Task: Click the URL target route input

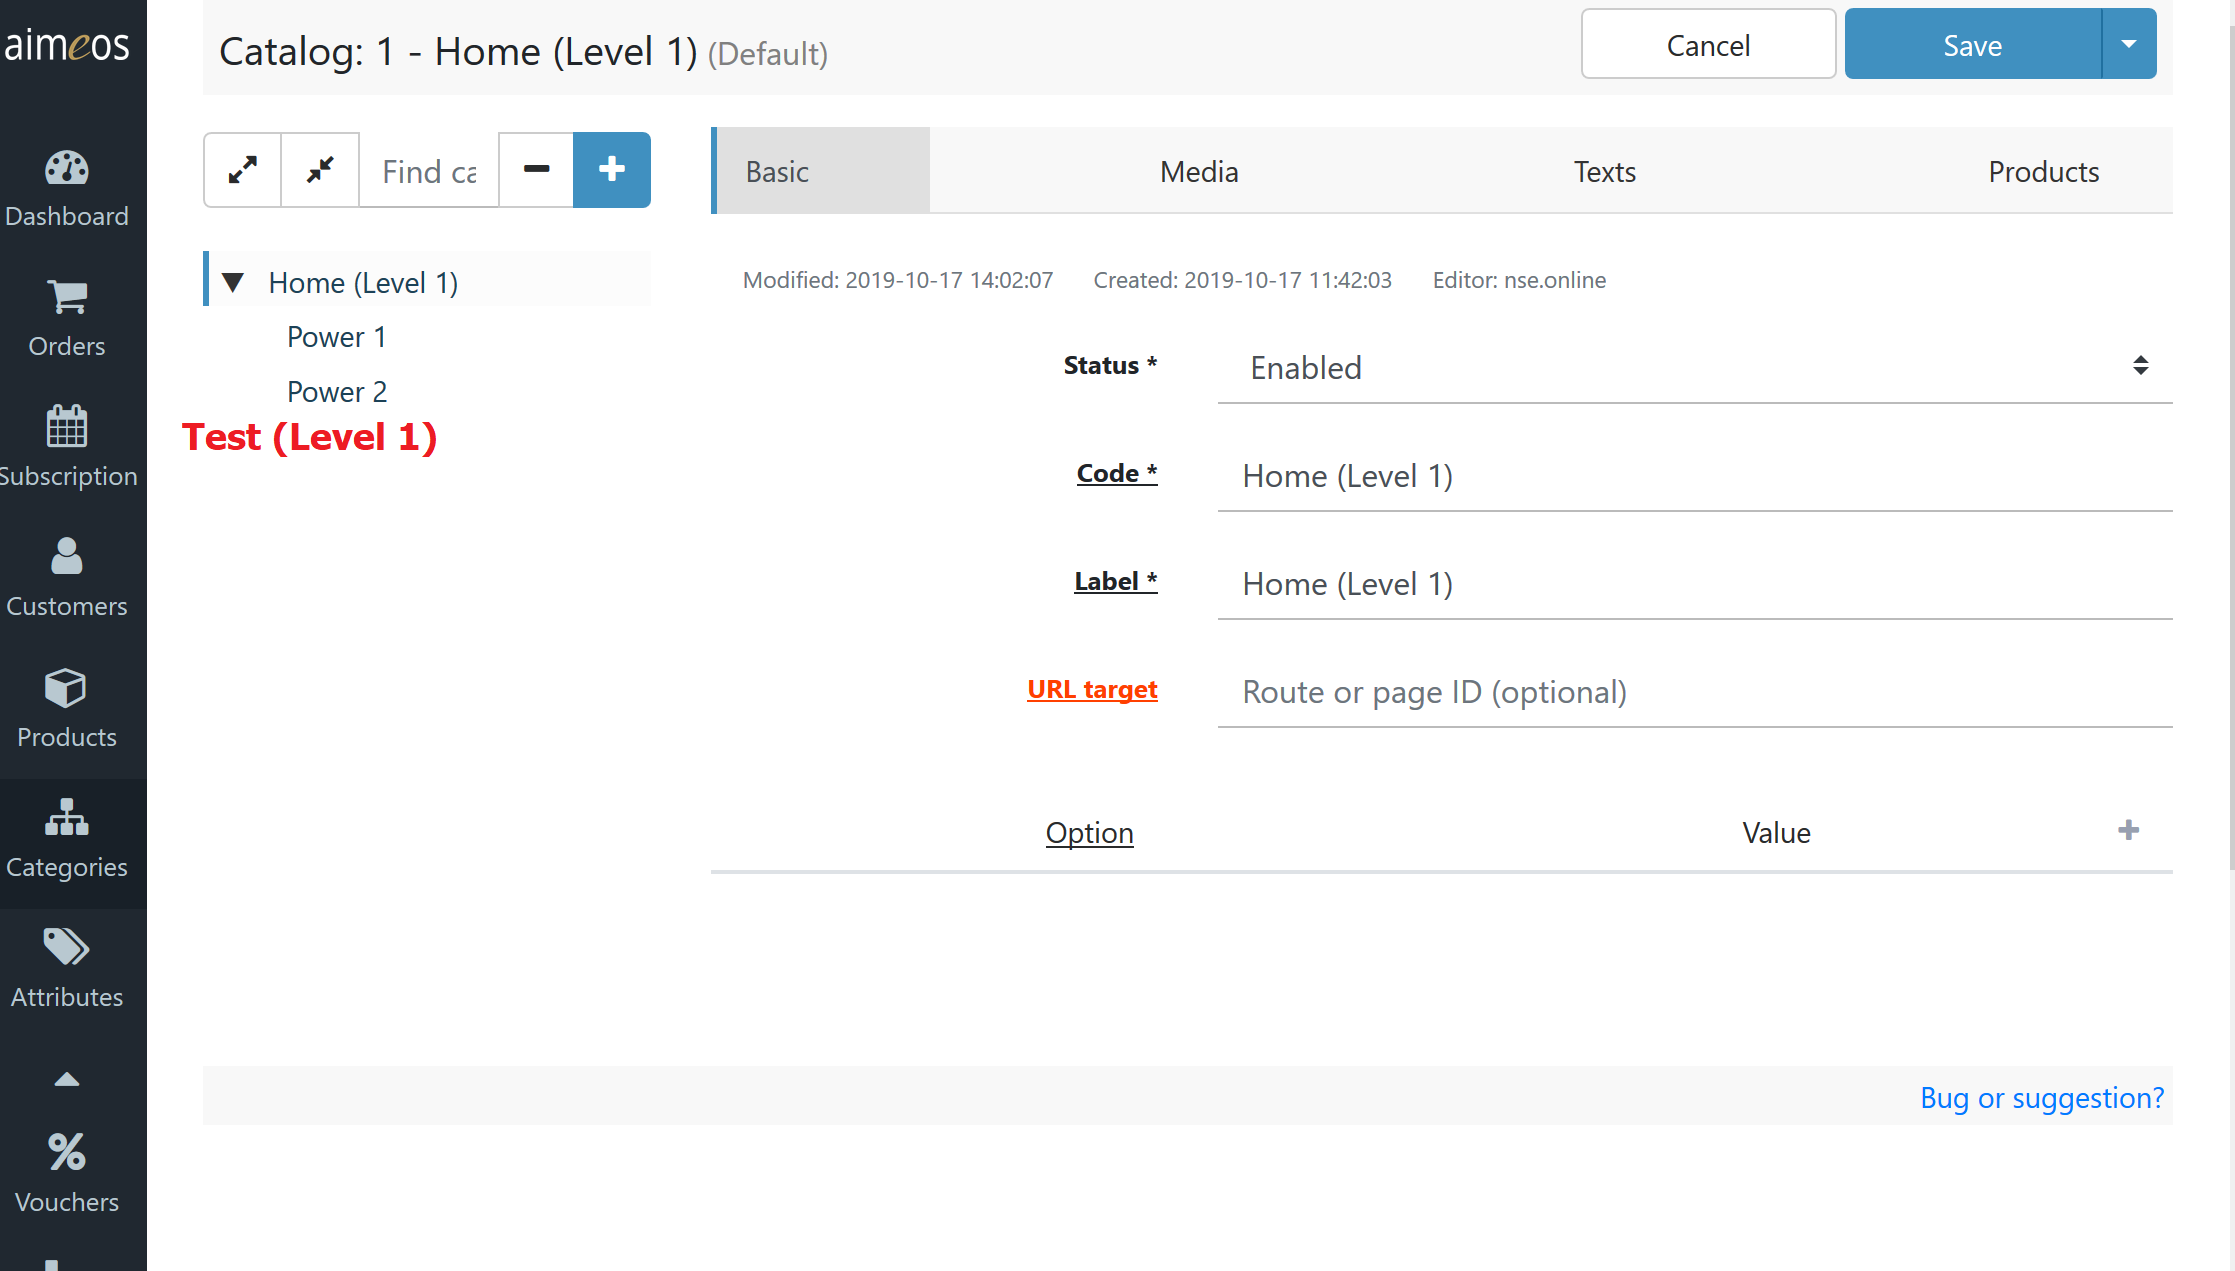Action: [1695, 692]
